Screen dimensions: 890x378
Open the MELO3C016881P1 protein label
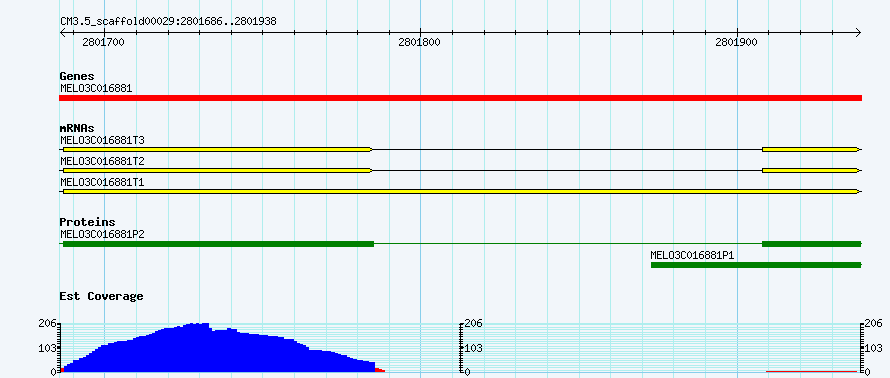click(x=692, y=255)
